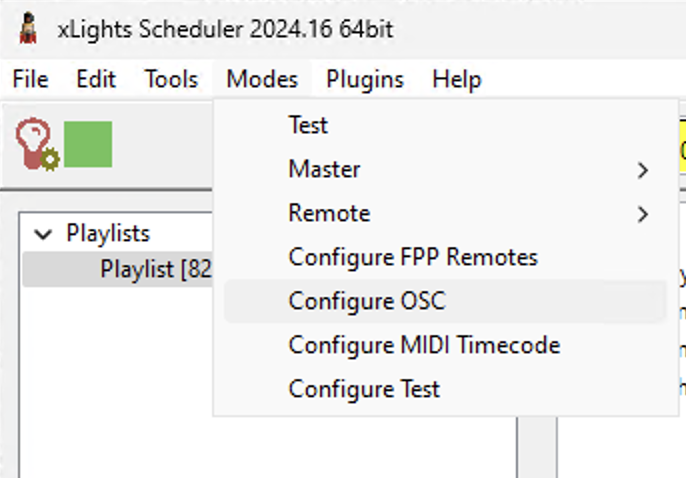This screenshot has width=686, height=478.
Task: Click the xLights Scheduler title bar text
Action: pyautogui.click(x=225, y=29)
